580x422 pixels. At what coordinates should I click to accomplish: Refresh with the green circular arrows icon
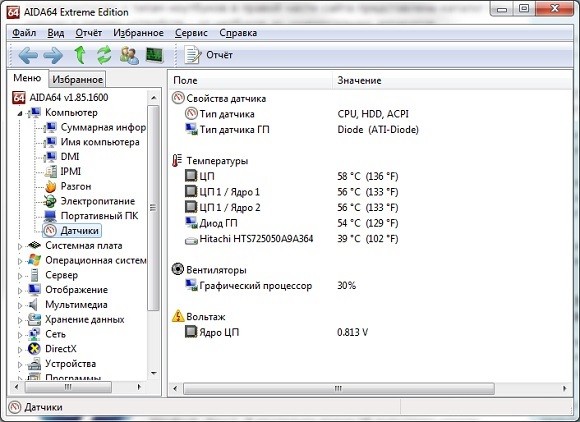[104, 55]
